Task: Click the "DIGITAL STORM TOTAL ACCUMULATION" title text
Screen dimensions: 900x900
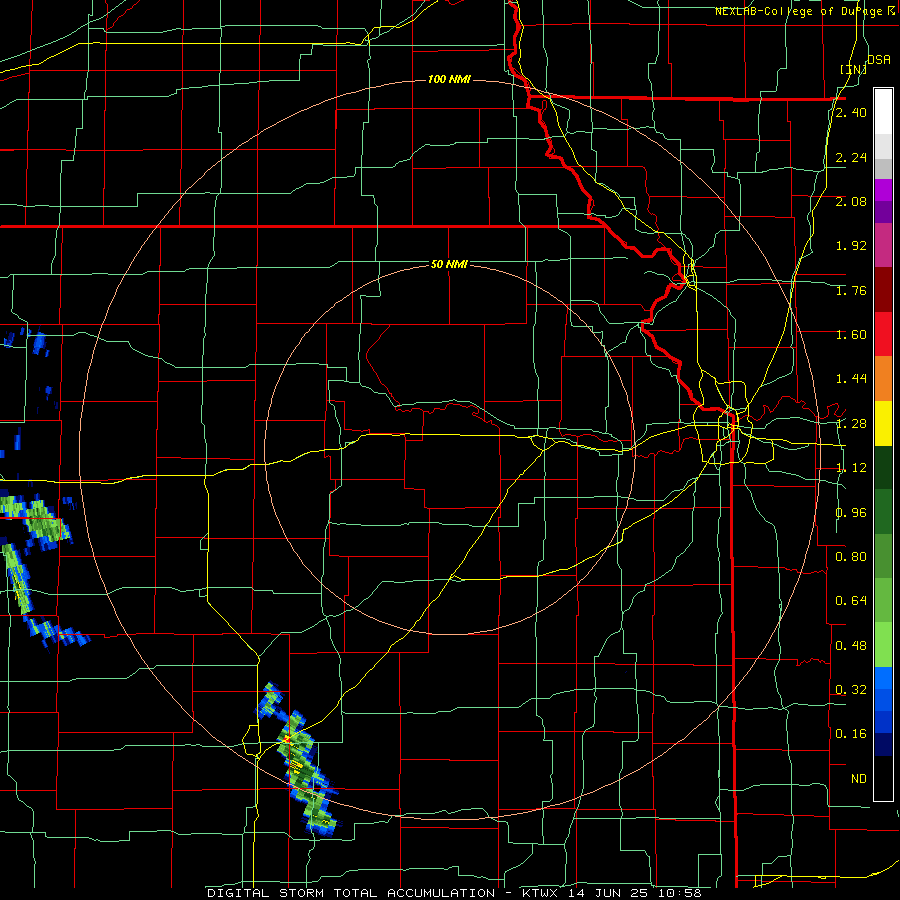Action: [351, 893]
